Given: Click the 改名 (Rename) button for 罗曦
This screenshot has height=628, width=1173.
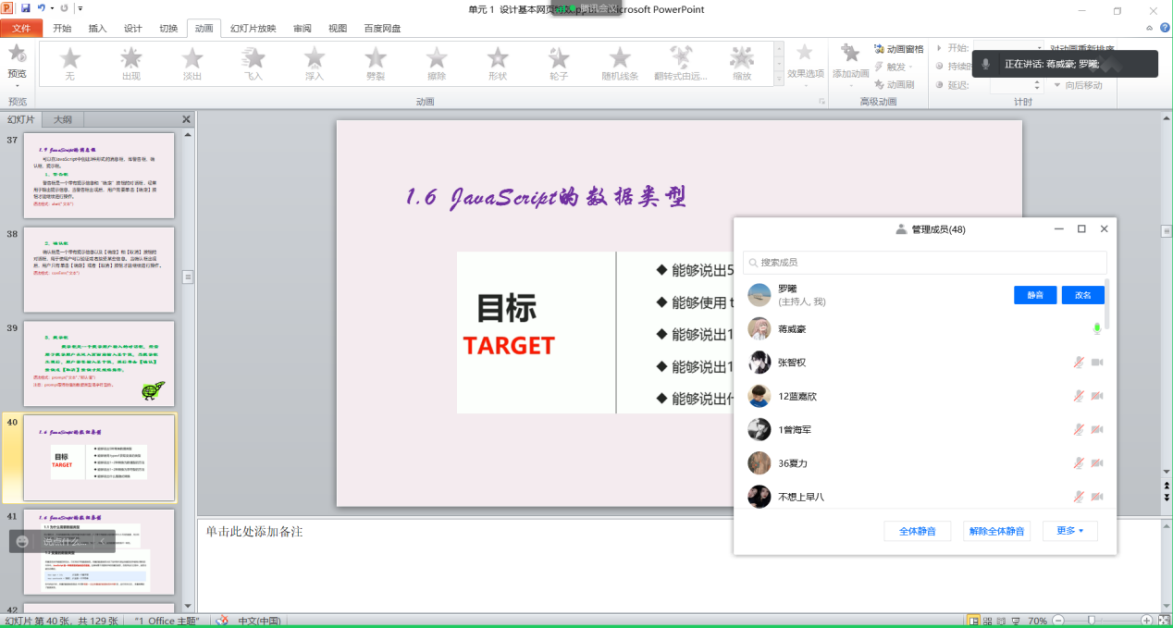Looking at the screenshot, I should point(1082,295).
